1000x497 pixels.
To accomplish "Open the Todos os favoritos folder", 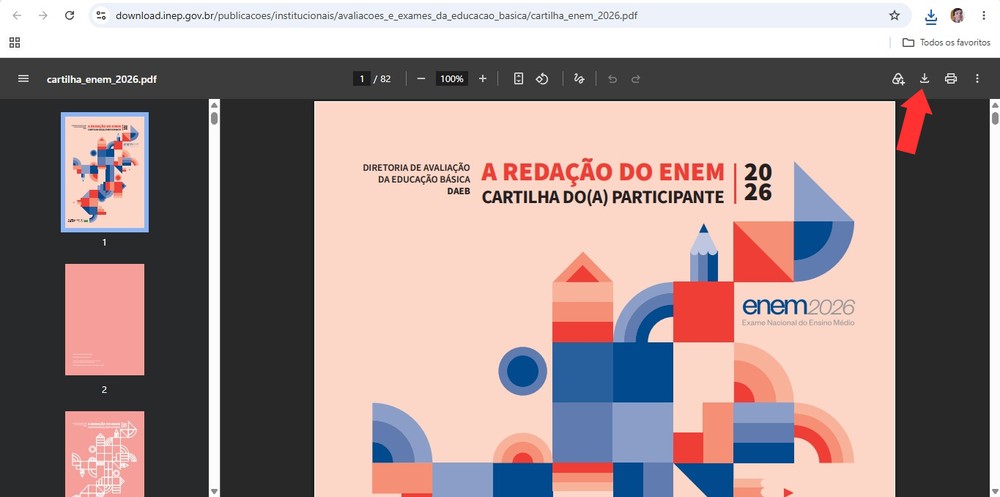I will click(946, 43).
